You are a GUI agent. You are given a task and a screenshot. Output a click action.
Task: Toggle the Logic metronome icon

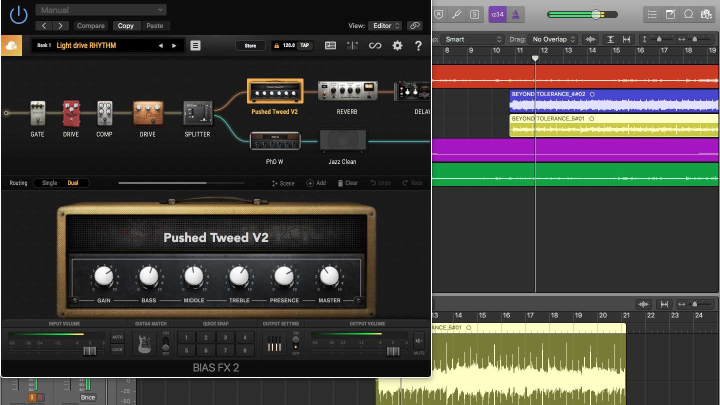515,14
